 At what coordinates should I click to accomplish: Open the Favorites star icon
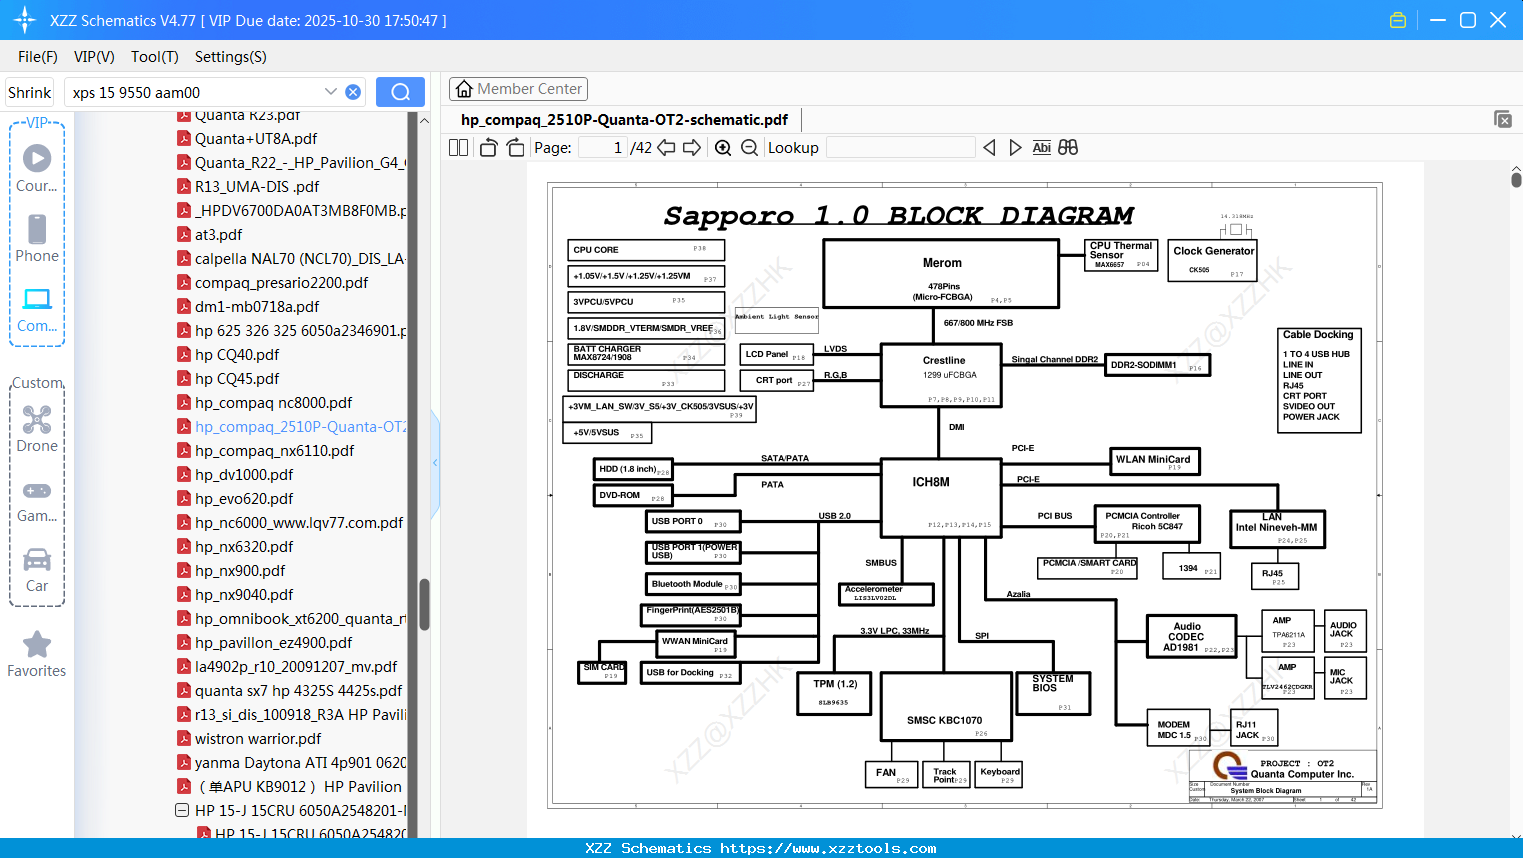coord(37,655)
